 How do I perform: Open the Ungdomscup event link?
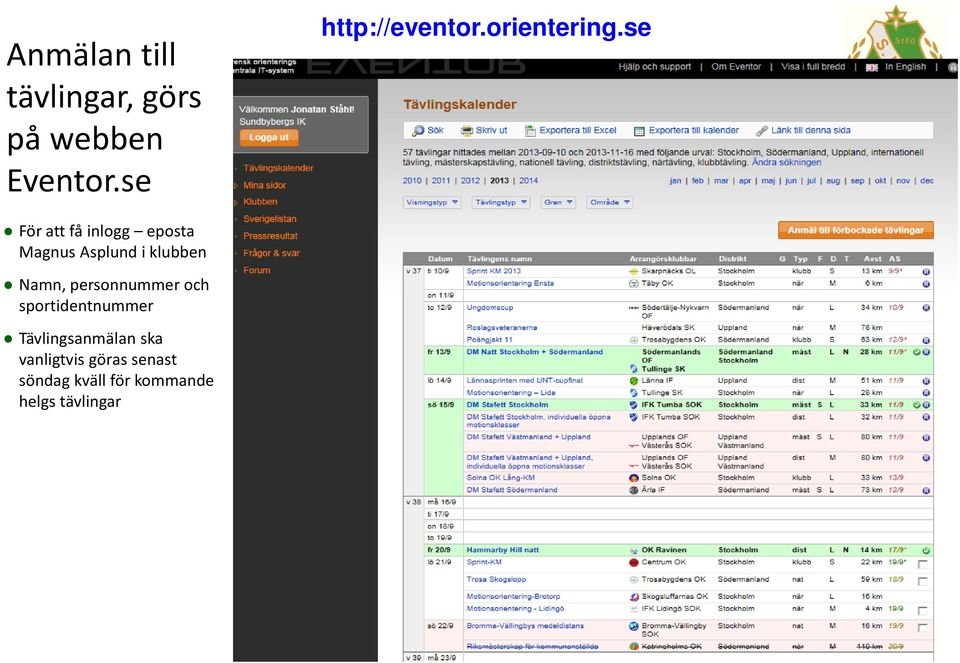coord(490,308)
